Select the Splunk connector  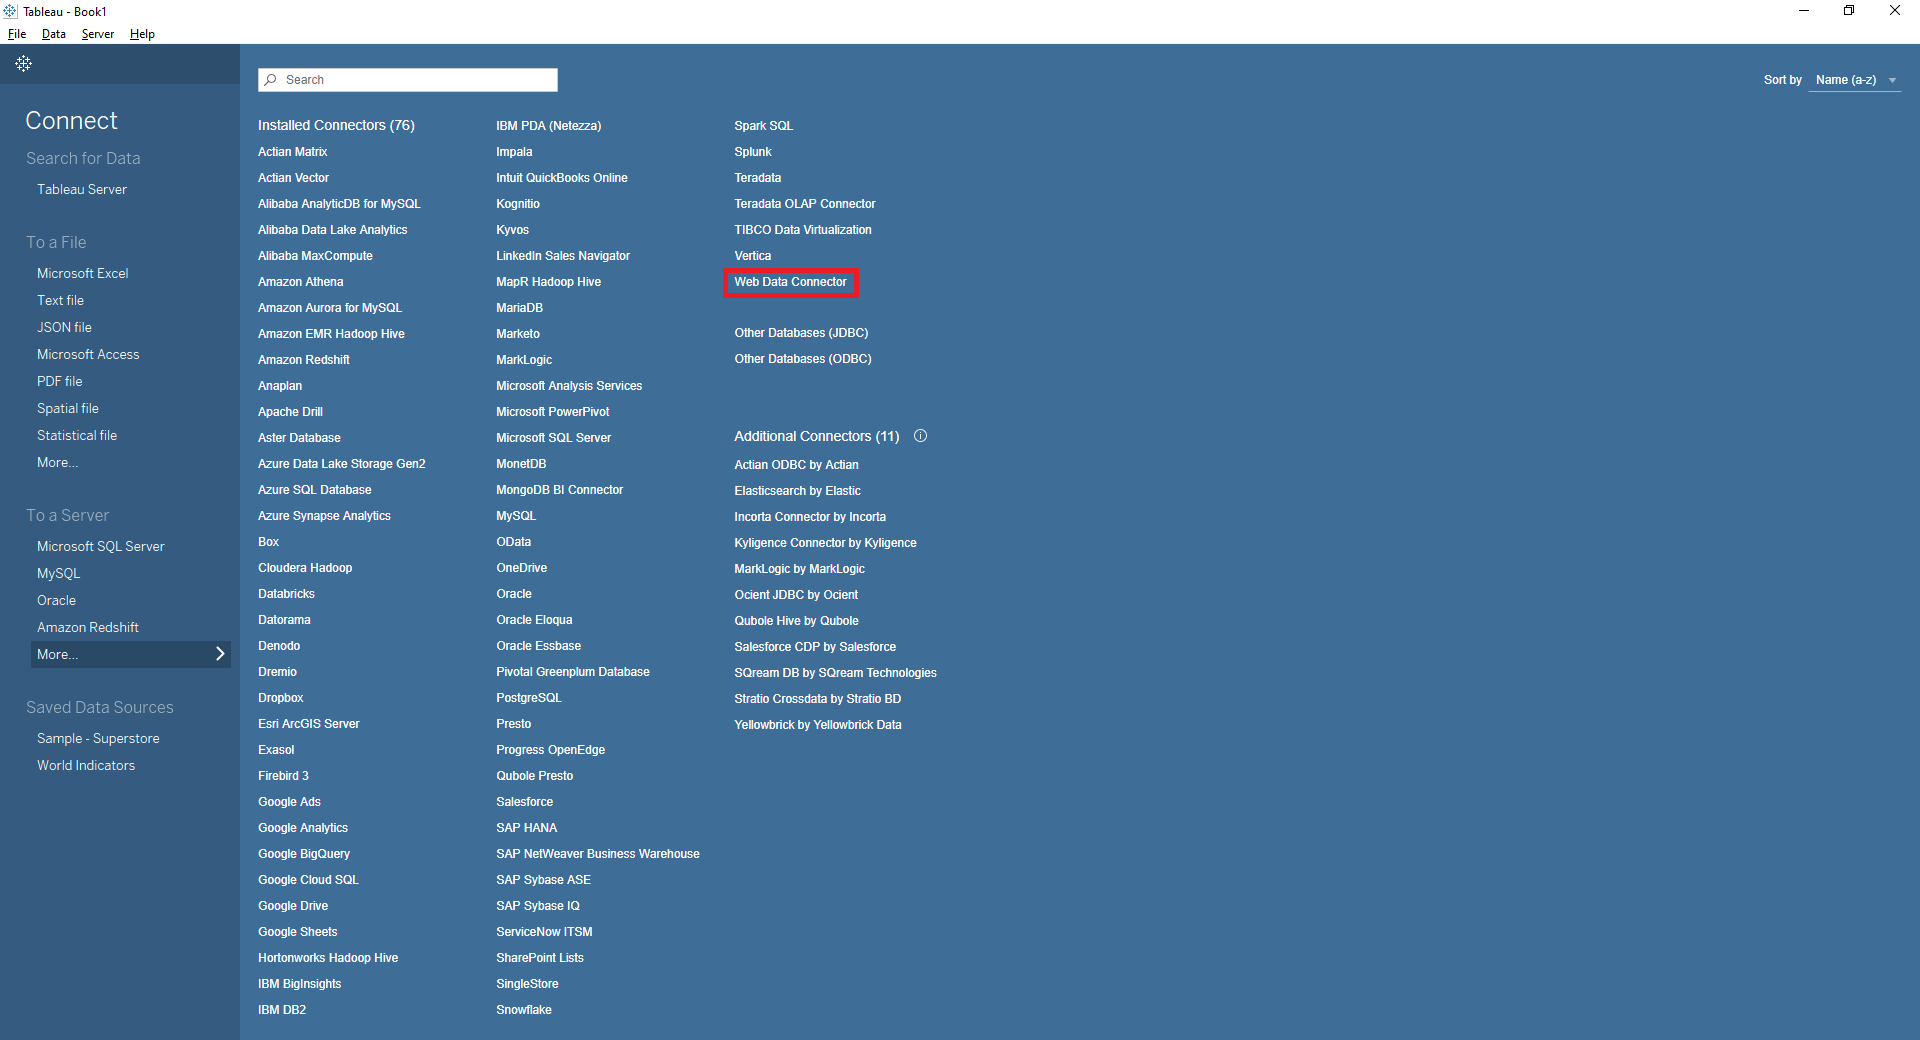click(x=753, y=152)
